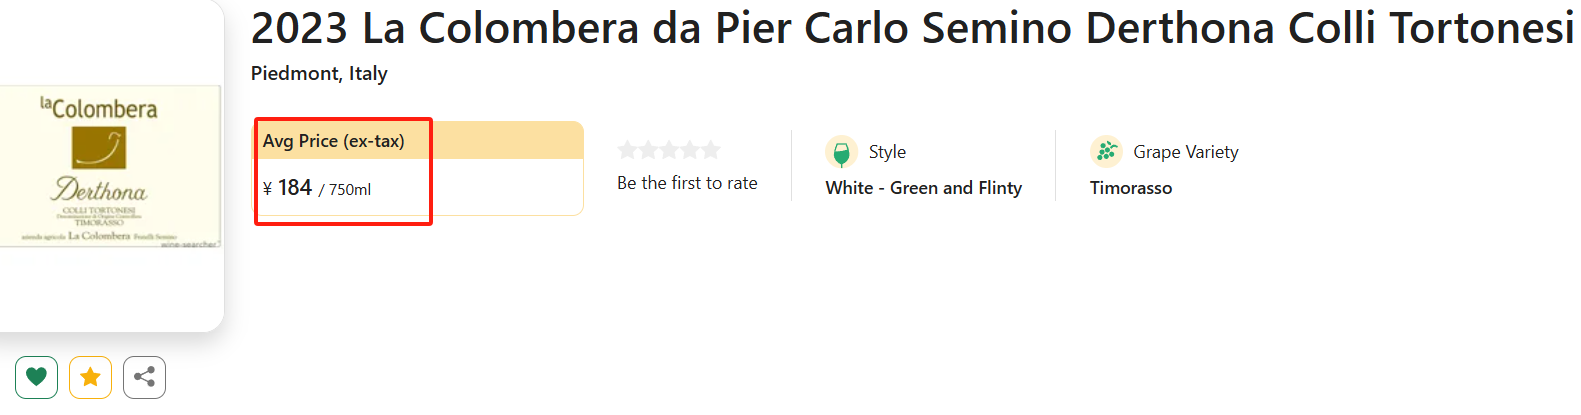
Task: Follow the White - Green and Flinty link
Action: click(x=923, y=188)
